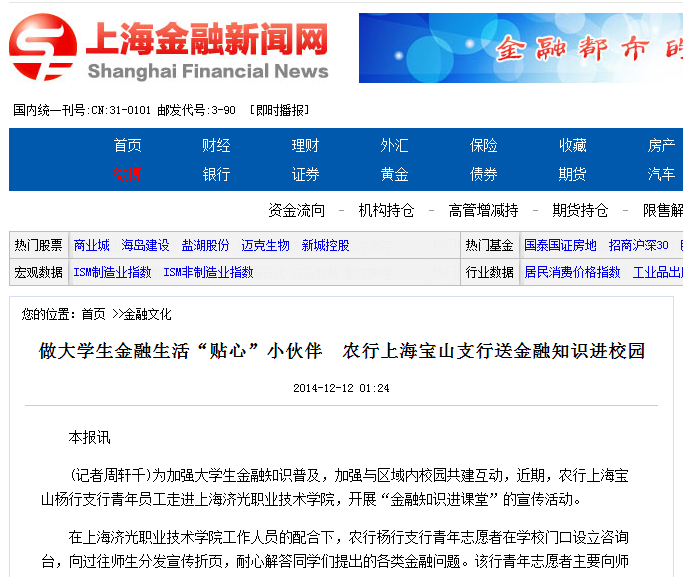Click the 黄金 navigation item
The image size is (683, 577).
(394, 175)
